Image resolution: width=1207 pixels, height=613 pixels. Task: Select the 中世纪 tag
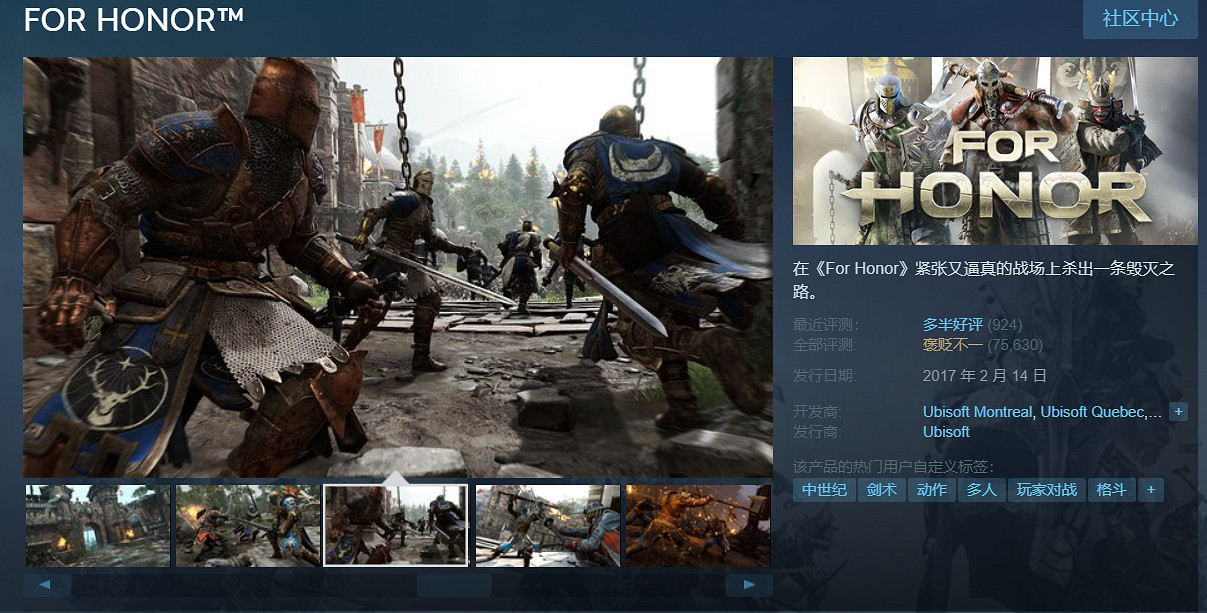(825, 490)
